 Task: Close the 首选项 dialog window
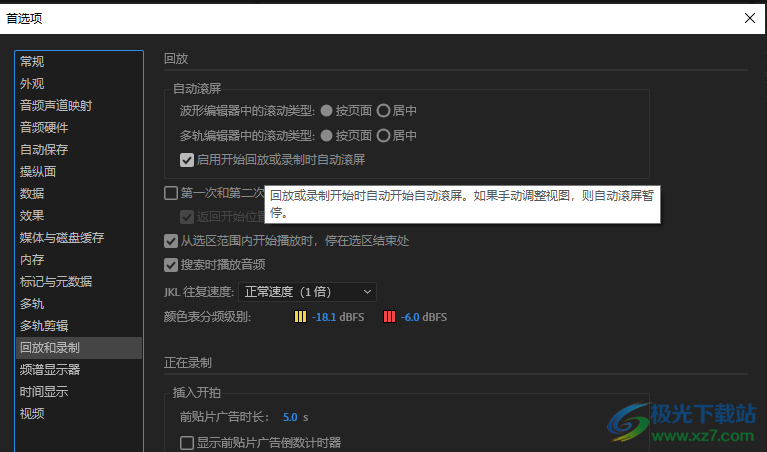pos(750,18)
